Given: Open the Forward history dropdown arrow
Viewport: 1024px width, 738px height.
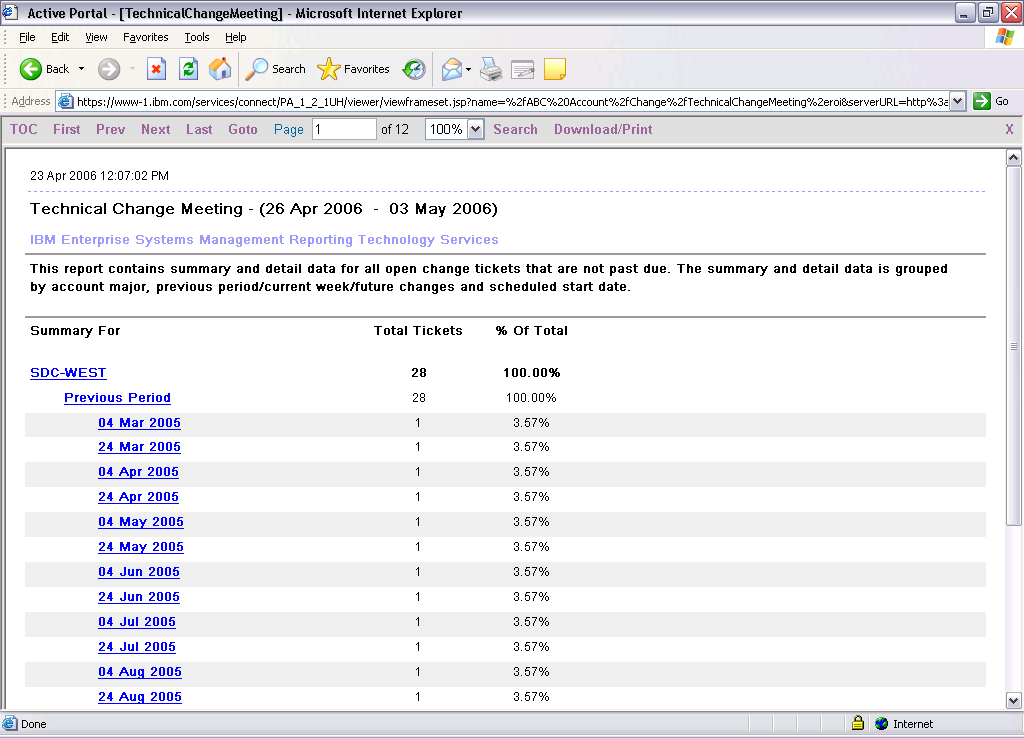Looking at the screenshot, I should (x=132, y=69).
